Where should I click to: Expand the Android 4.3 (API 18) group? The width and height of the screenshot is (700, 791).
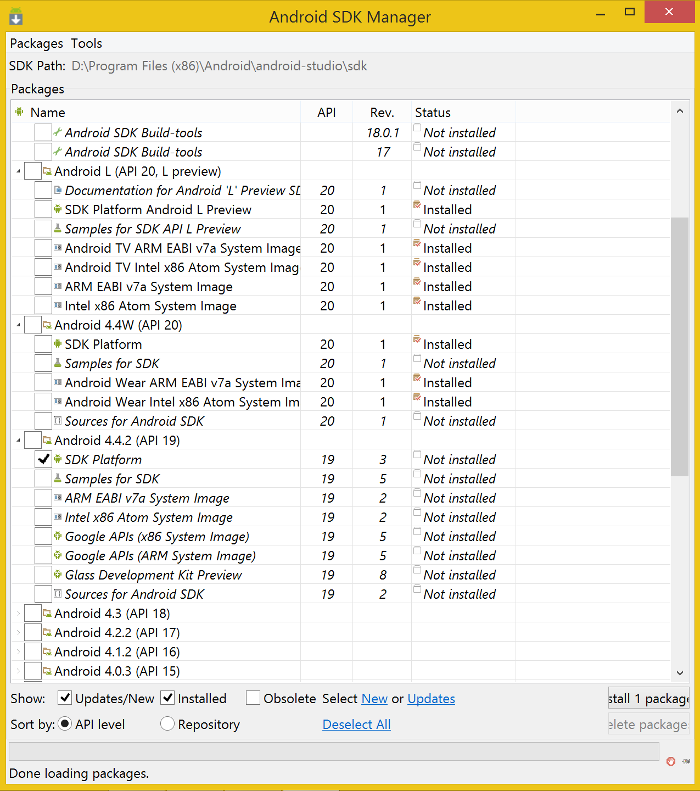(19, 613)
